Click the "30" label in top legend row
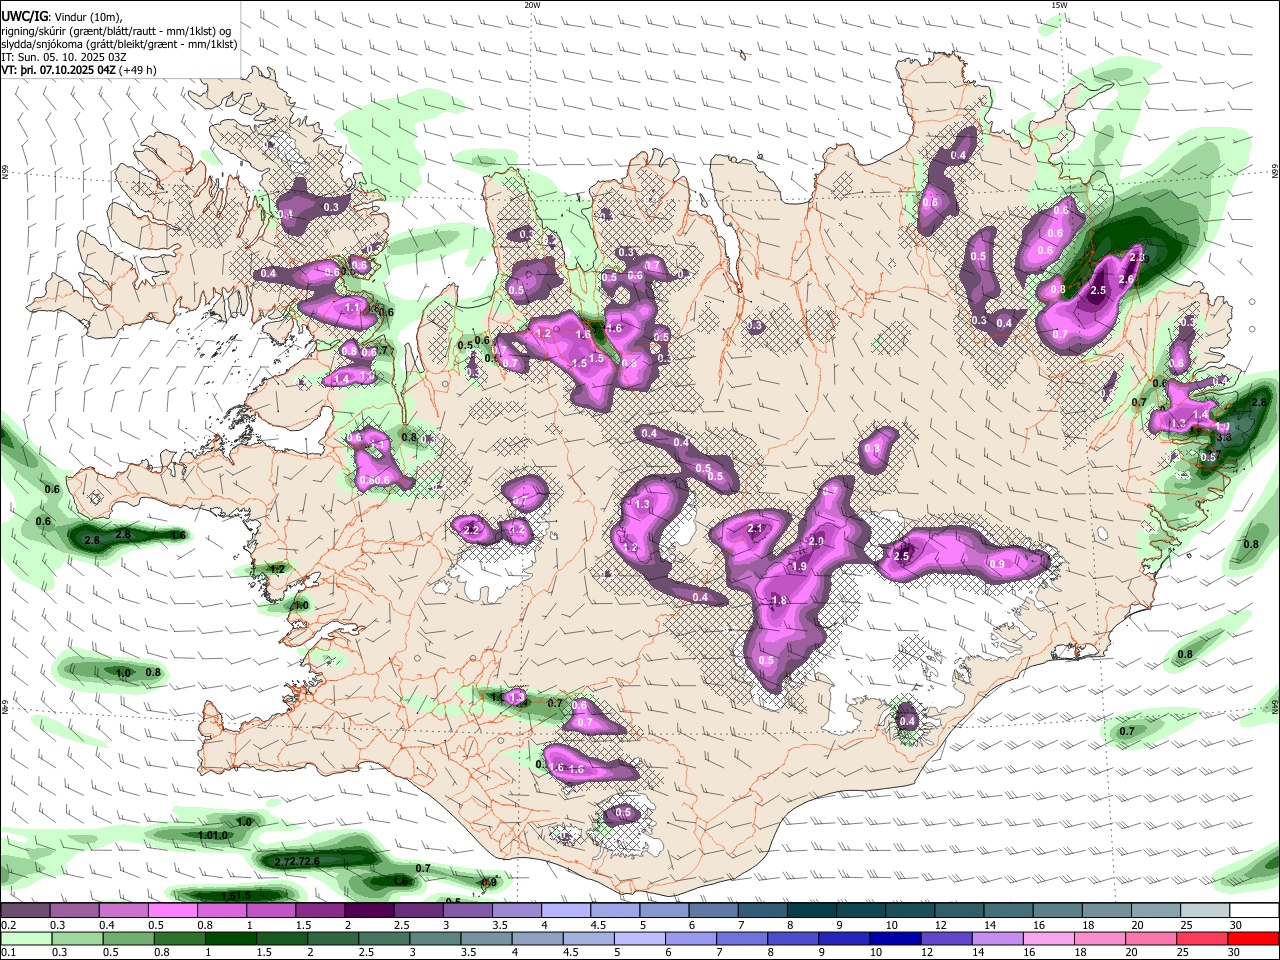Screen dimensions: 1280x960 tap(1236, 925)
